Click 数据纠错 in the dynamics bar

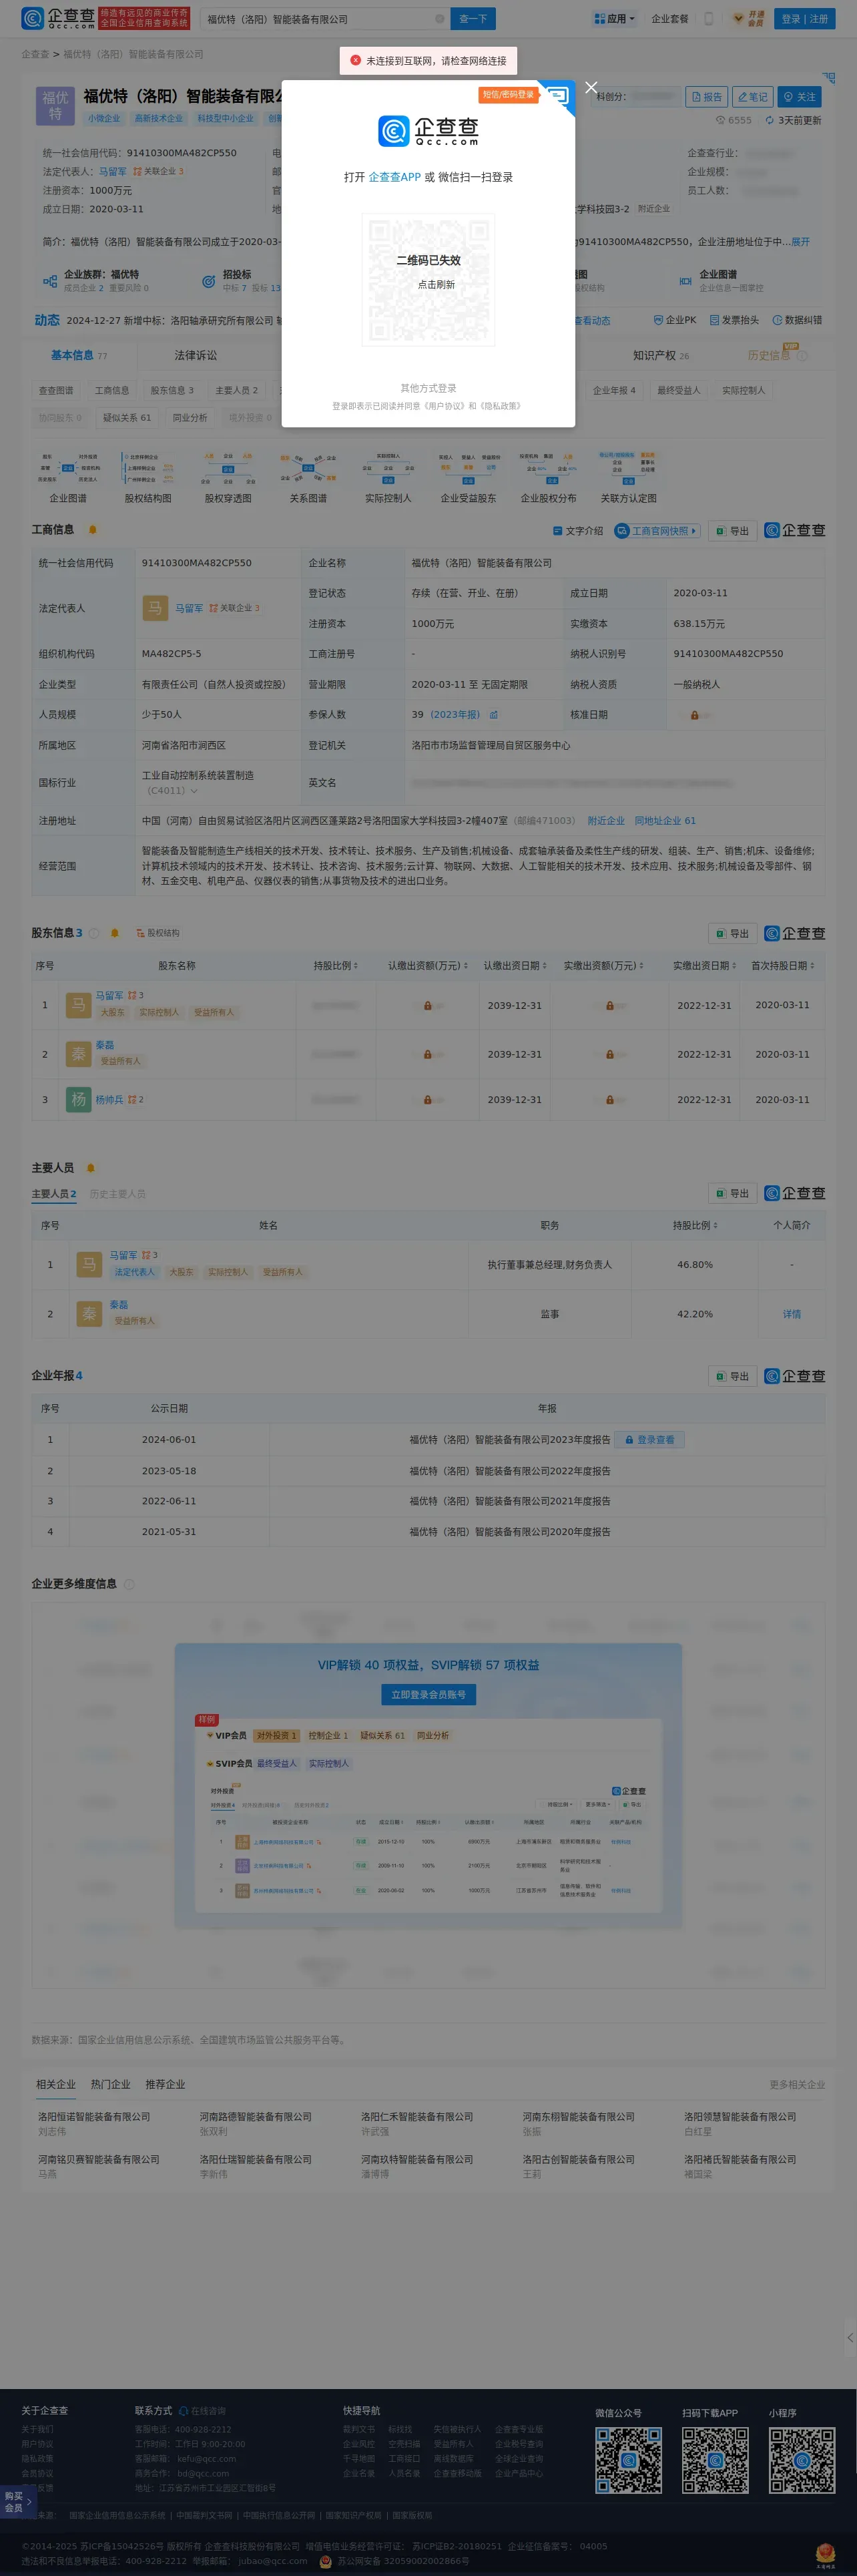click(x=797, y=320)
